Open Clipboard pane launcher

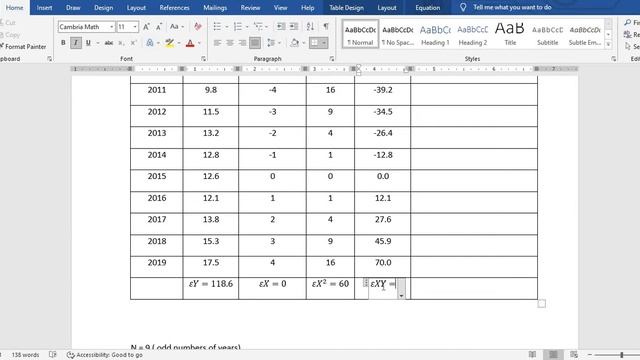(x=49, y=59)
